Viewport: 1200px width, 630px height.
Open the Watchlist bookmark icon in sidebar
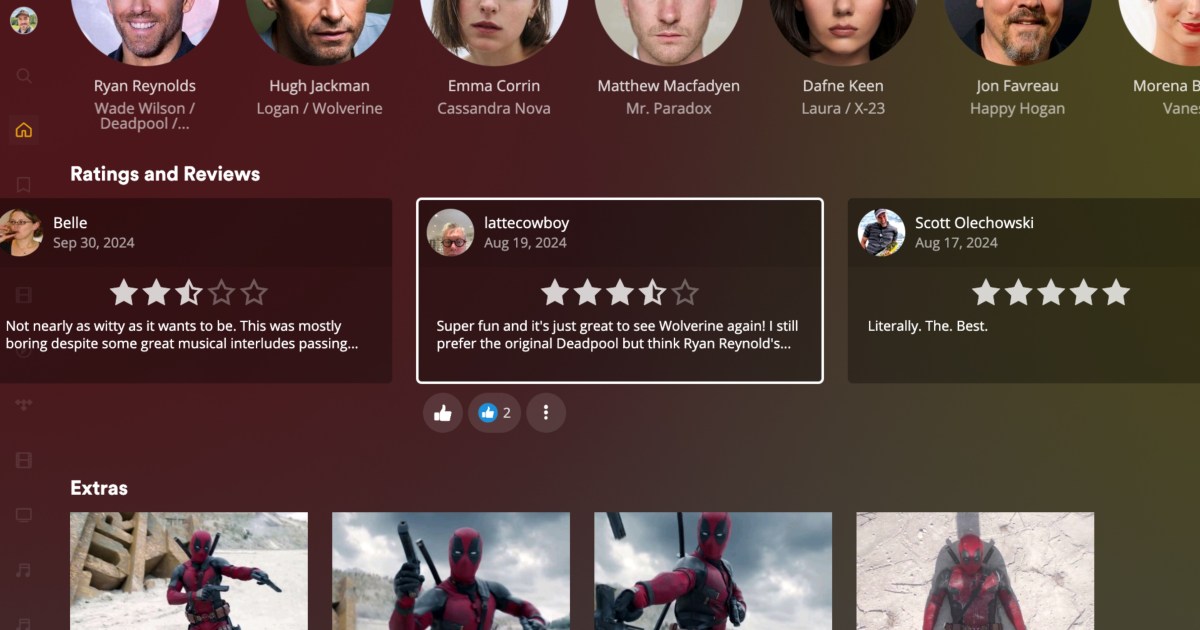[x=24, y=185]
